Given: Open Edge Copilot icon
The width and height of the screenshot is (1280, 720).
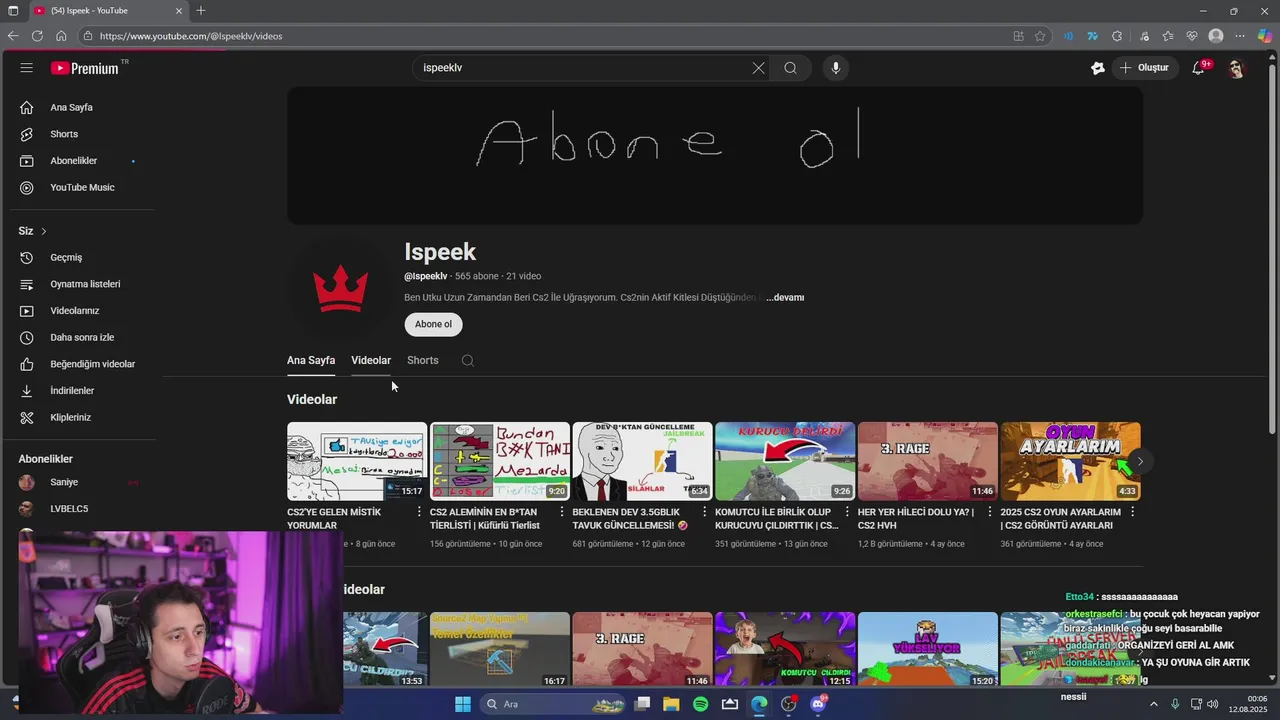Looking at the screenshot, I should coord(1264,36).
